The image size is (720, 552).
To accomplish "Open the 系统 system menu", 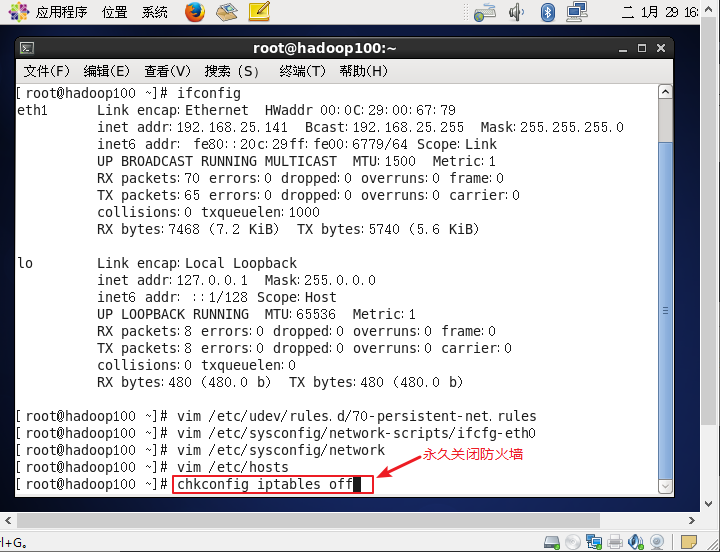I will pos(154,12).
